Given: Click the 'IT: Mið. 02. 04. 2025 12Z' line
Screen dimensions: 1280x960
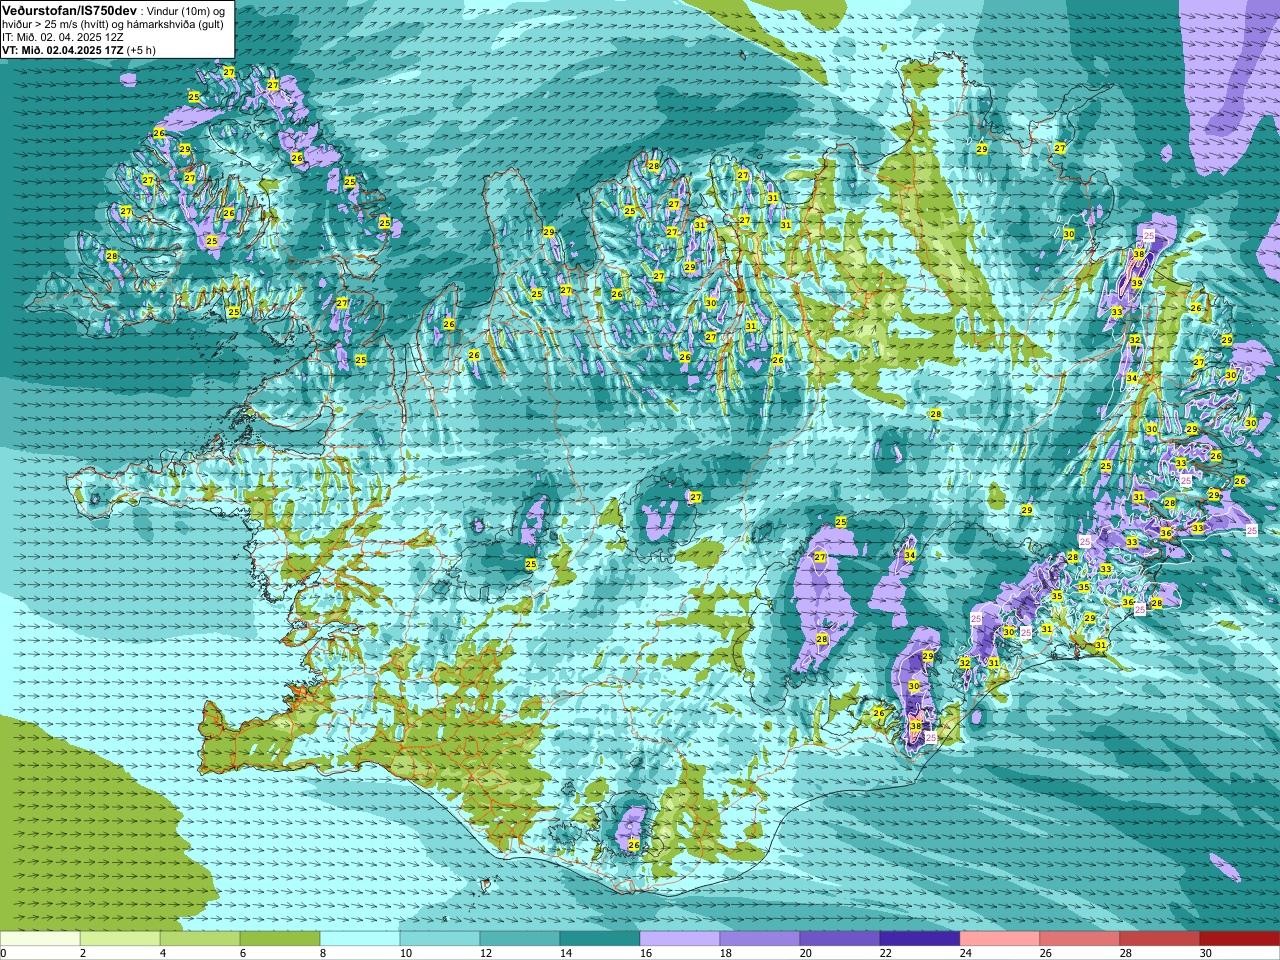Looking at the screenshot, I should (63, 37).
